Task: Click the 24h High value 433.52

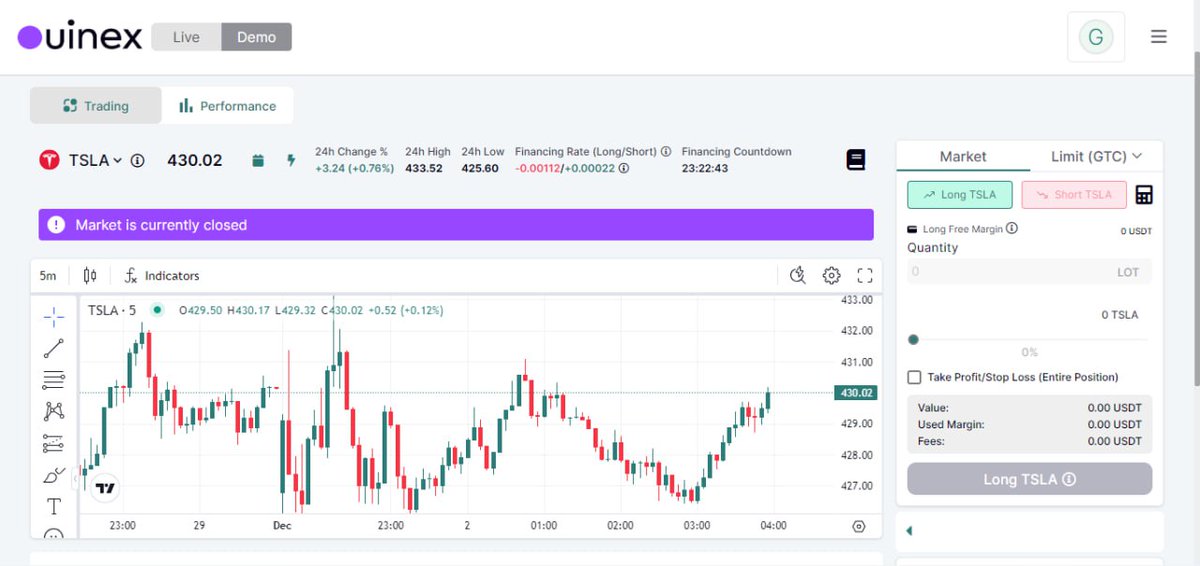Action: coord(424,168)
